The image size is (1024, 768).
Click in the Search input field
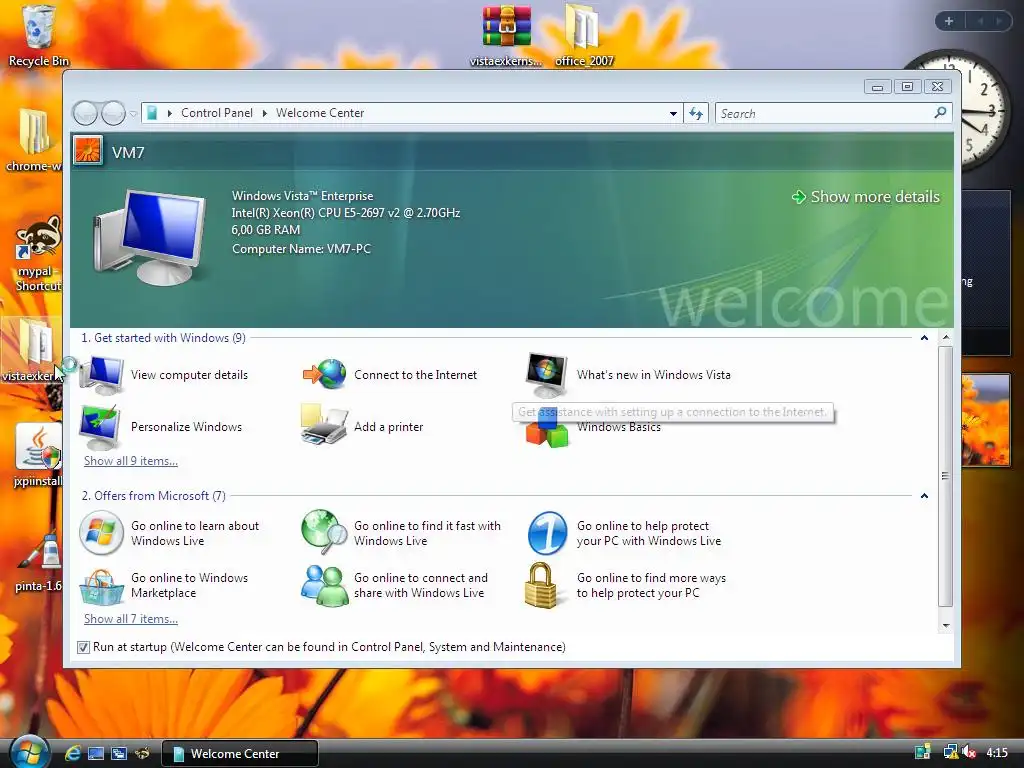(x=824, y=114)
